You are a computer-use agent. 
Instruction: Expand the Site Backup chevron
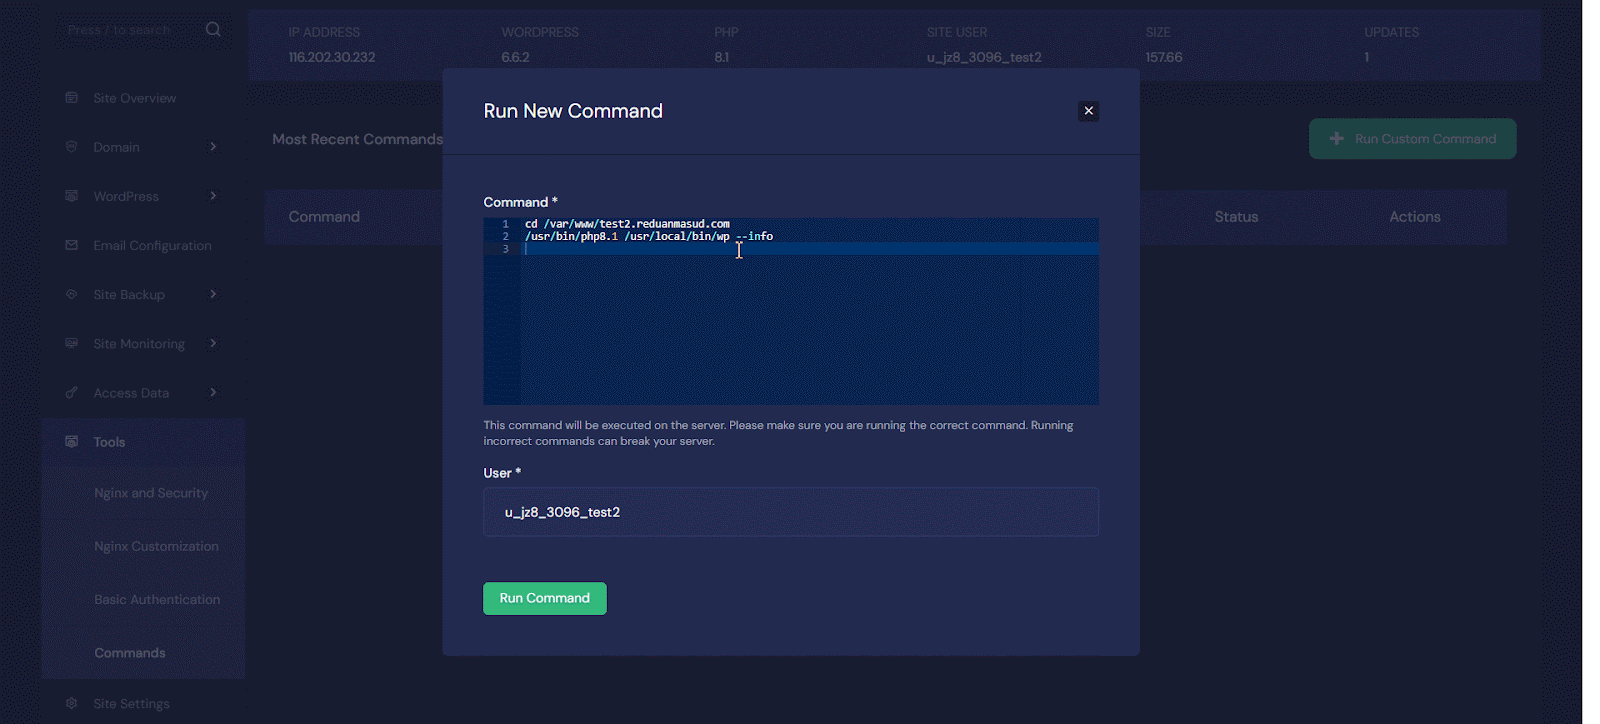click(x=213, y=294)
